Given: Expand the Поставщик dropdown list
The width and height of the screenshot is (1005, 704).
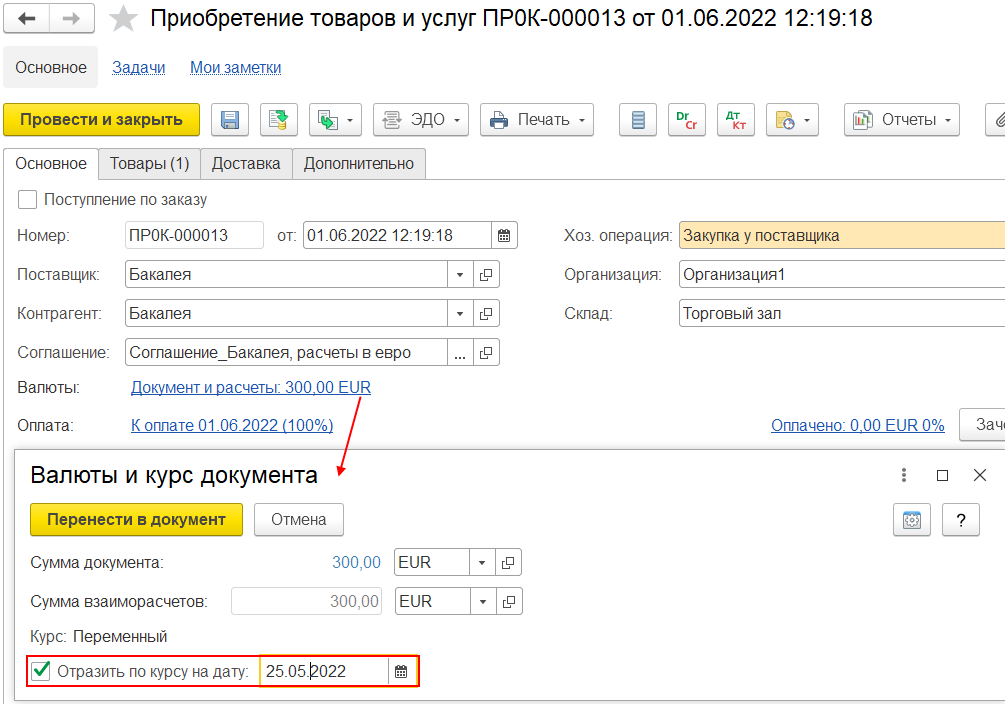Looking at the screenshot, I should pos(459,275).
